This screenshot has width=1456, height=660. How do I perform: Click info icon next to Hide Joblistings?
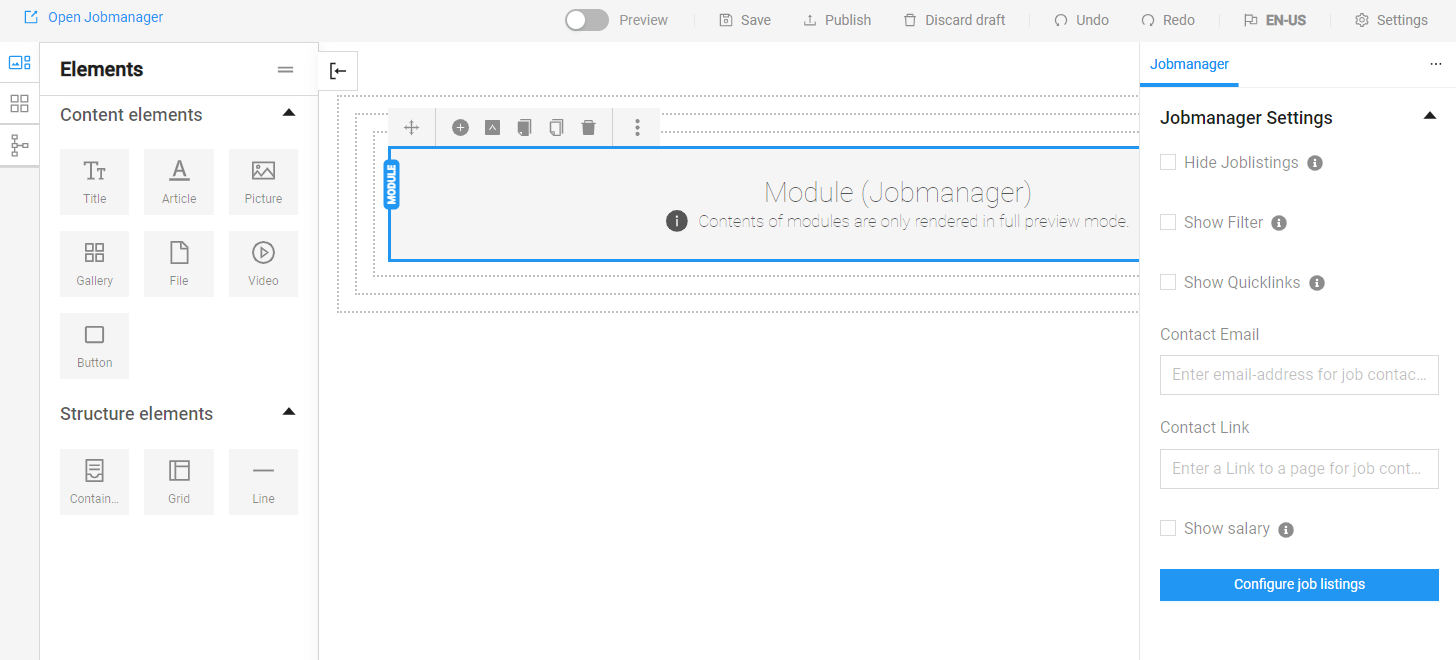point(1315,163)
